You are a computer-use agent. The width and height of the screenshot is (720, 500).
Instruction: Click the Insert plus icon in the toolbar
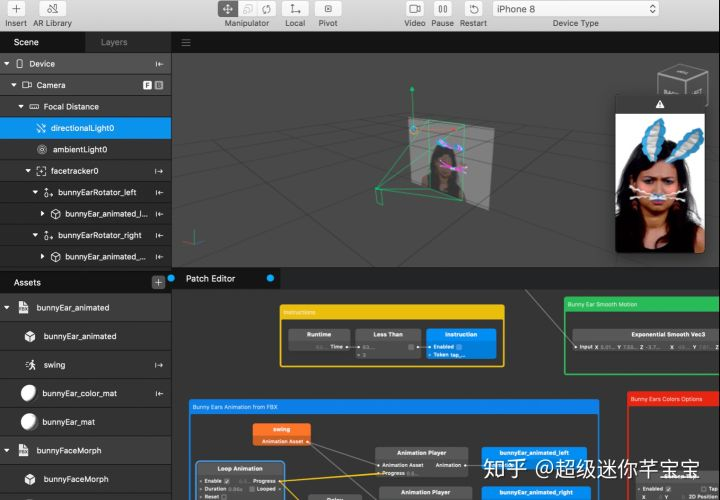click(16, 9)
